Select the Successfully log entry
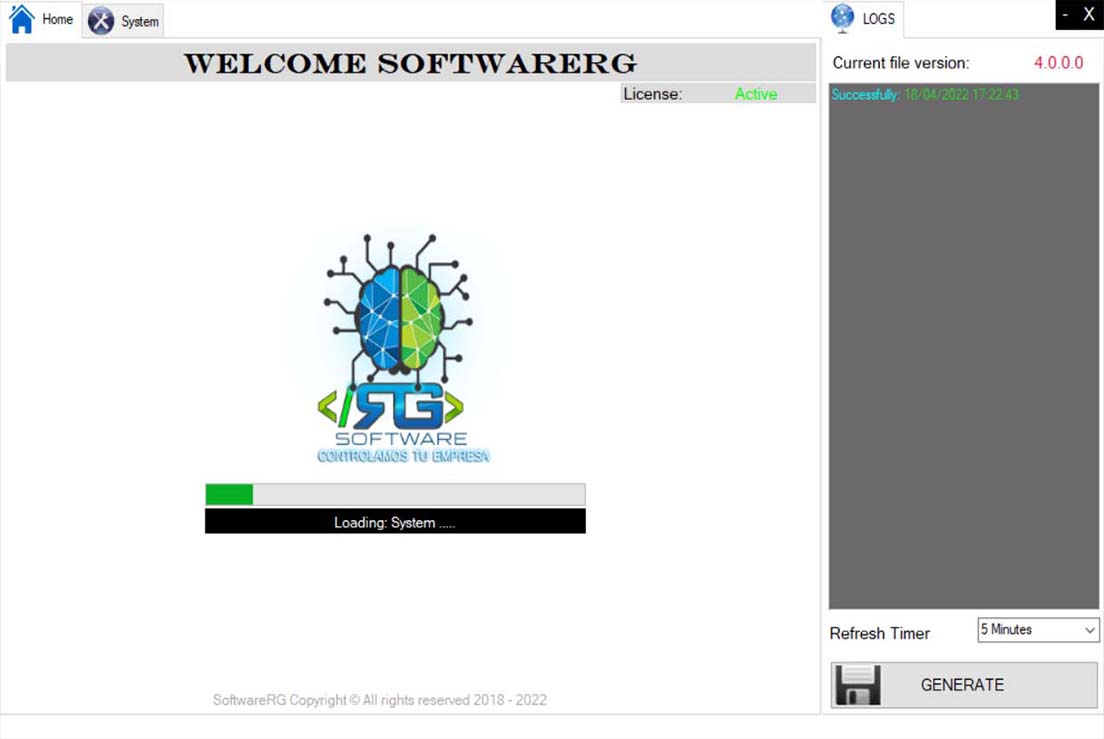Screen dimensions: 1104x739 (925, 95)
